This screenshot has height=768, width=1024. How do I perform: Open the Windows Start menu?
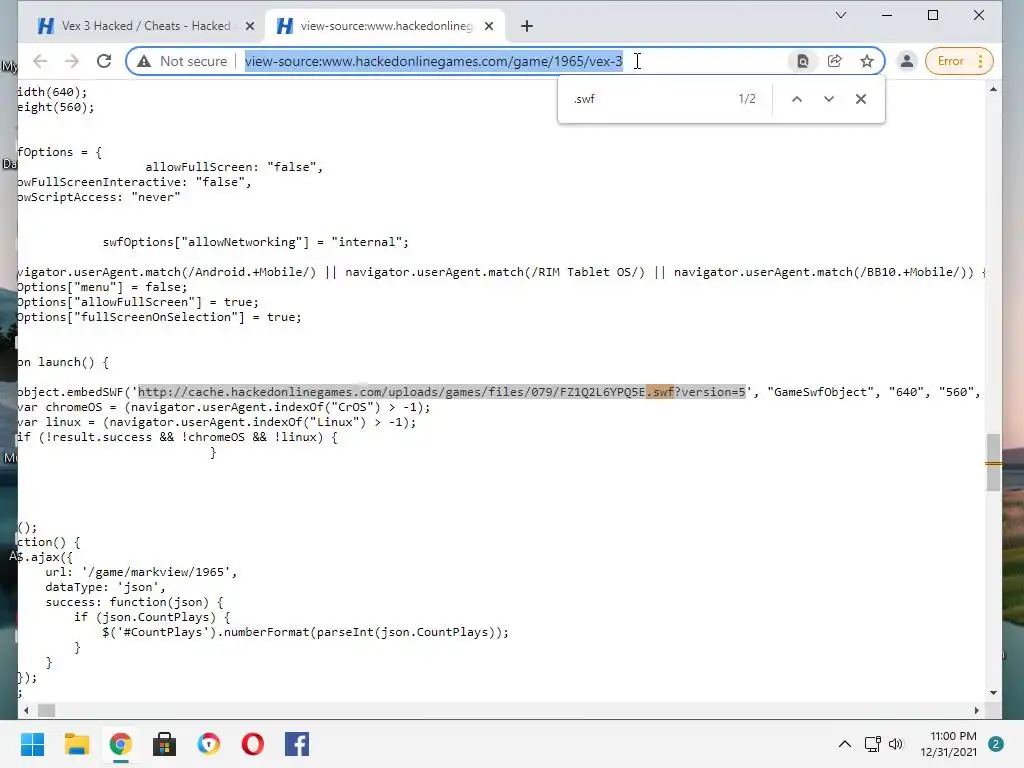click(33, 744)
